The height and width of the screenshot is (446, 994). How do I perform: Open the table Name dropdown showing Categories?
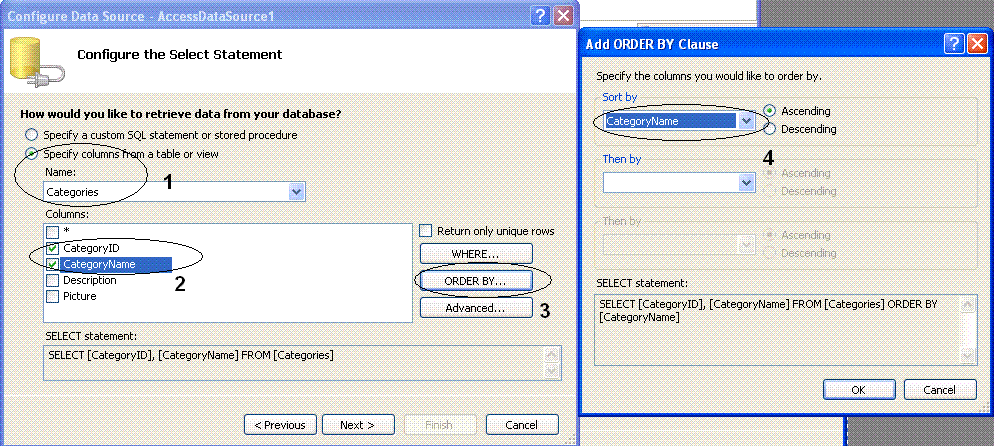pos(296,191)
